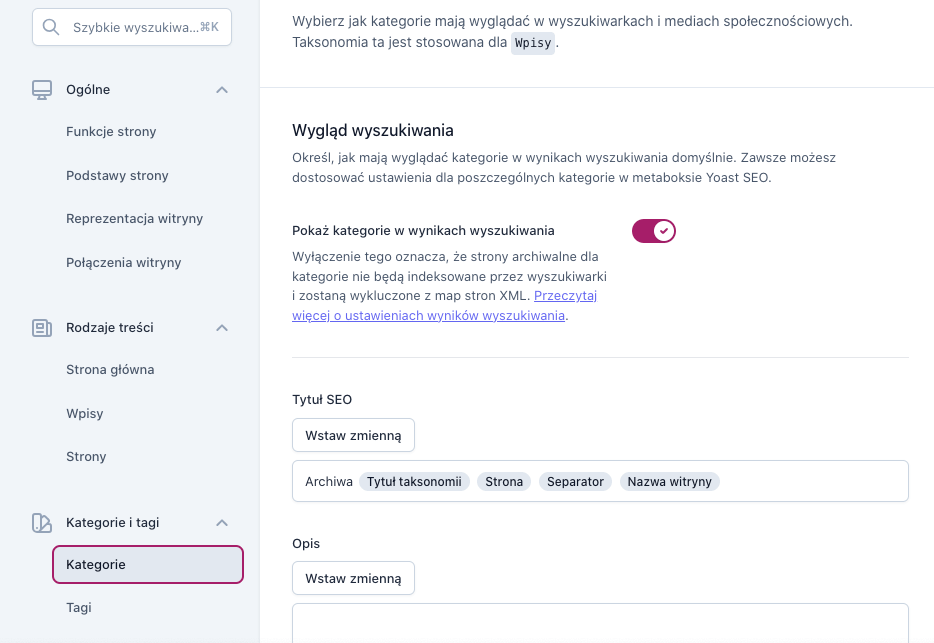934x643 pixels.
Task: Click Wstaw zmienną under Opis
Action: (x=353, y=578)
